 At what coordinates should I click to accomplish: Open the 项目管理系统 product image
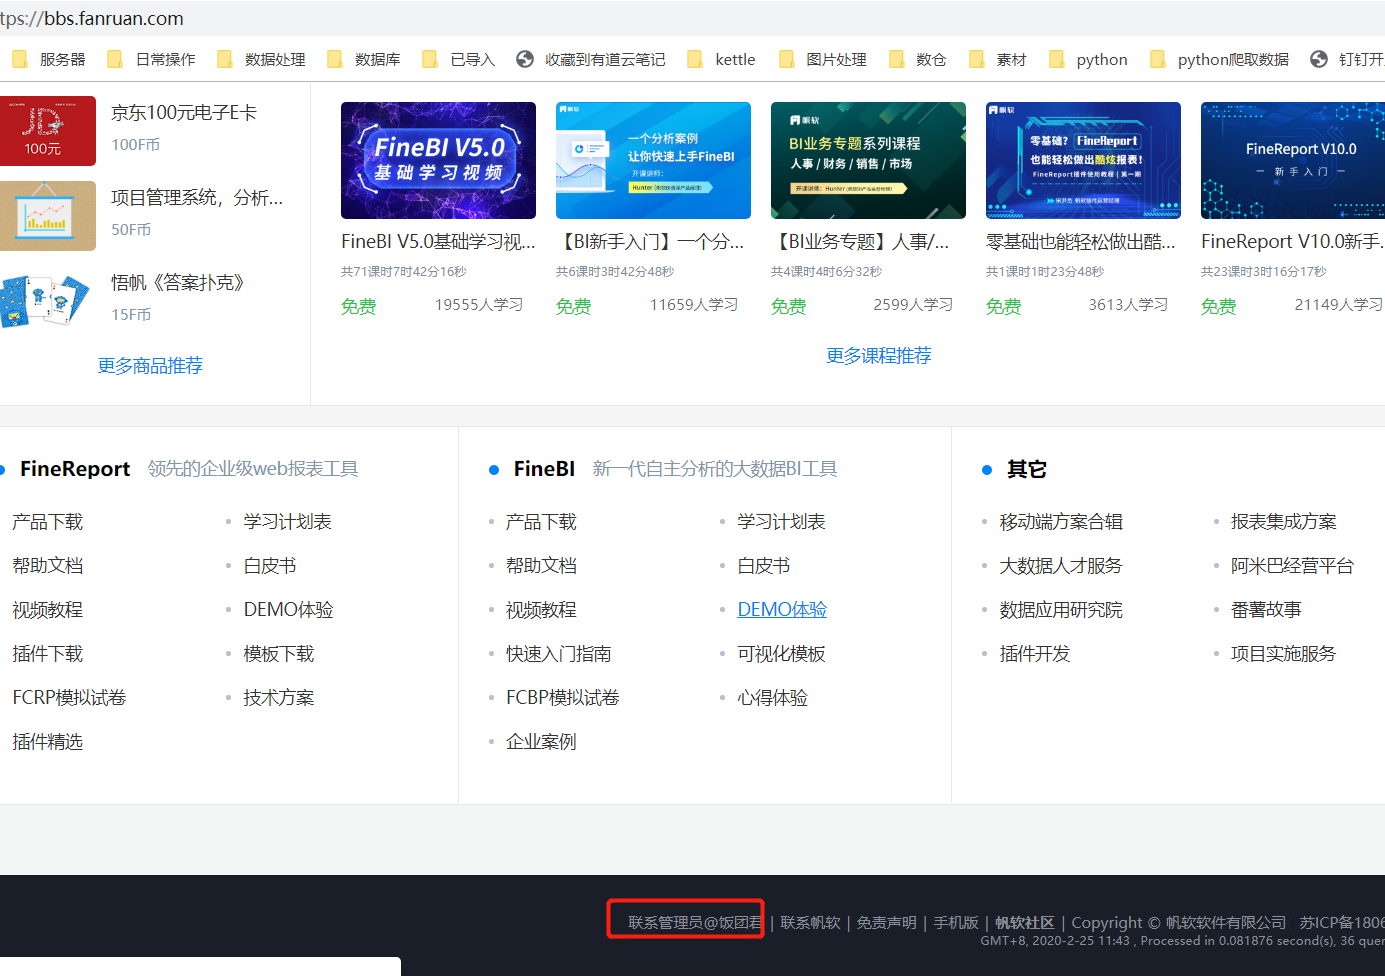47,216
